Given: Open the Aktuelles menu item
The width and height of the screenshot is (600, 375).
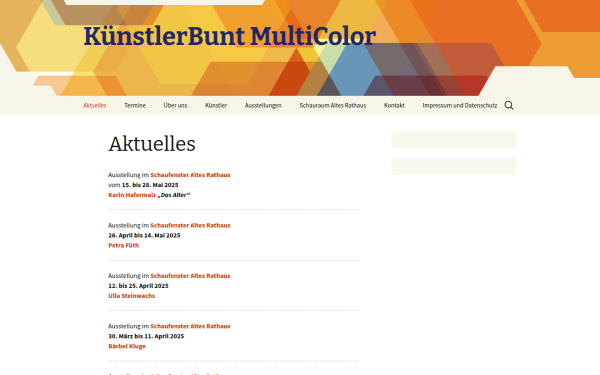Looking at the screenshot, I should point(95,105).
